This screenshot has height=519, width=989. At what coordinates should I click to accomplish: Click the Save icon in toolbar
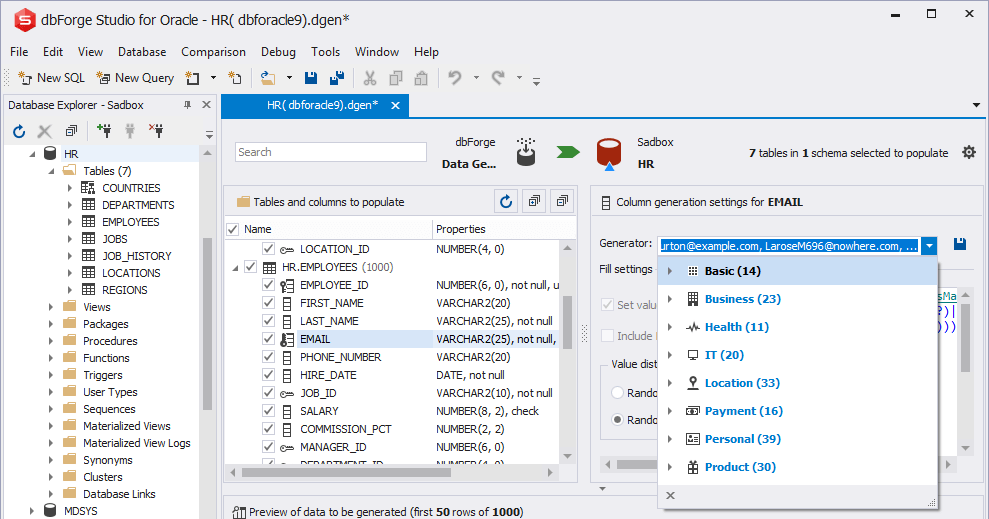click(x=311, y=78)
